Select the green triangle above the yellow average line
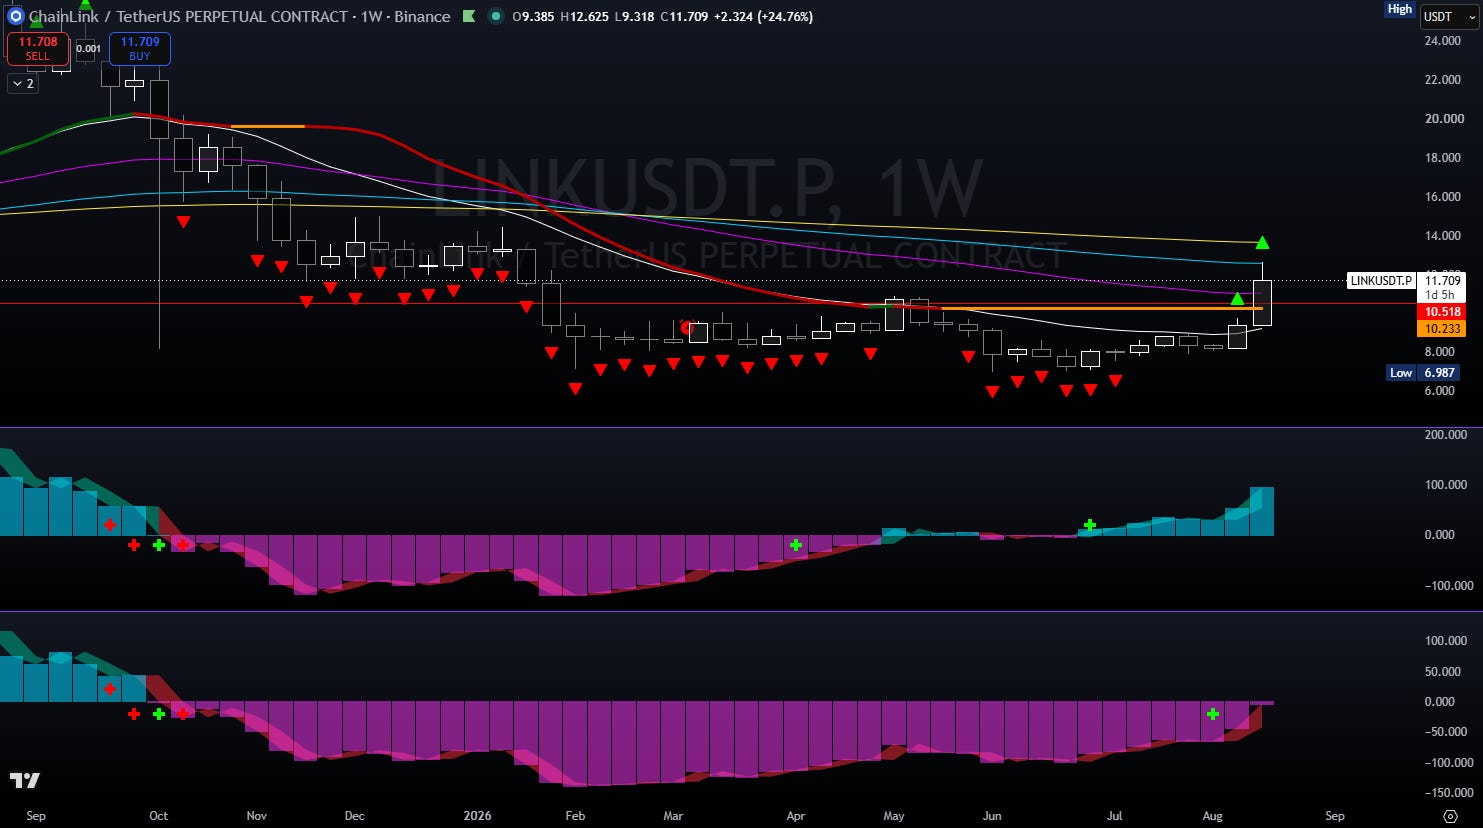This screenshot has height=828, width=1483. 1263,242
